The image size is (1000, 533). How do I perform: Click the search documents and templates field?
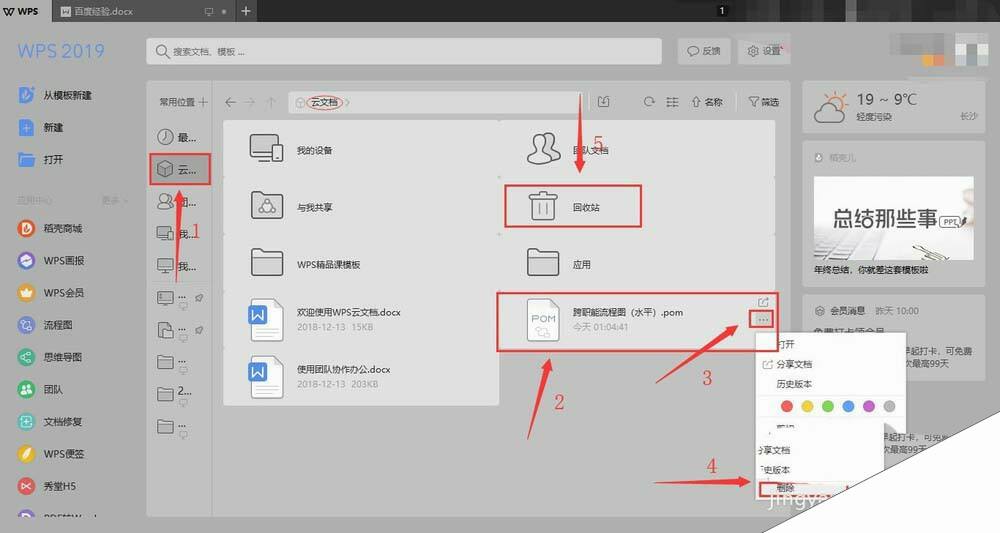click(404, 51)
